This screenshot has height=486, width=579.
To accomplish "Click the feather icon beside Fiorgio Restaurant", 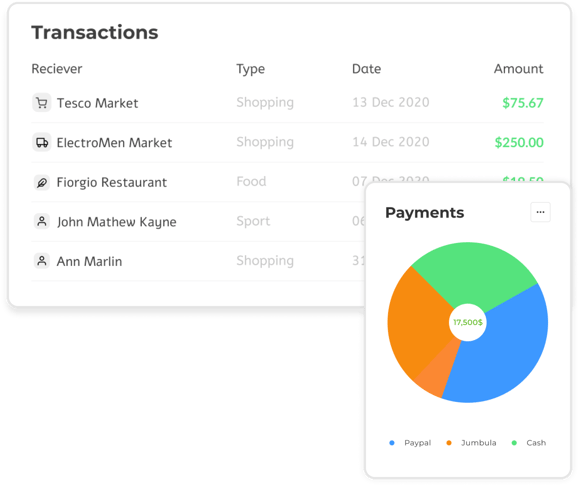I will 42,182.
